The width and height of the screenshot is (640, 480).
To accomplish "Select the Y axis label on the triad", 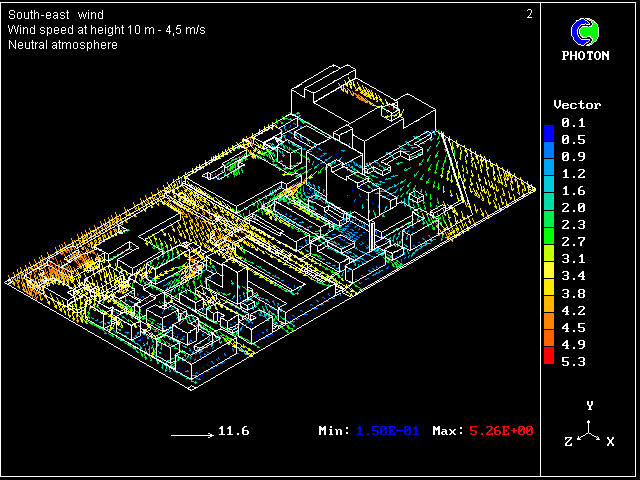I will 590,405.
